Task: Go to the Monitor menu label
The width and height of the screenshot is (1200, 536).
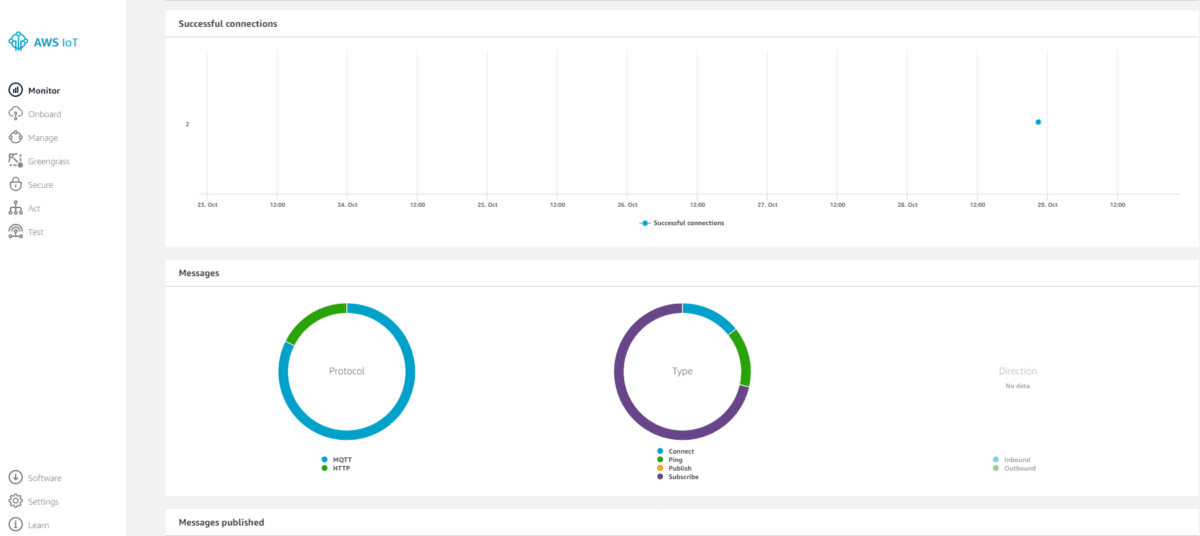Action: [44, 91]
